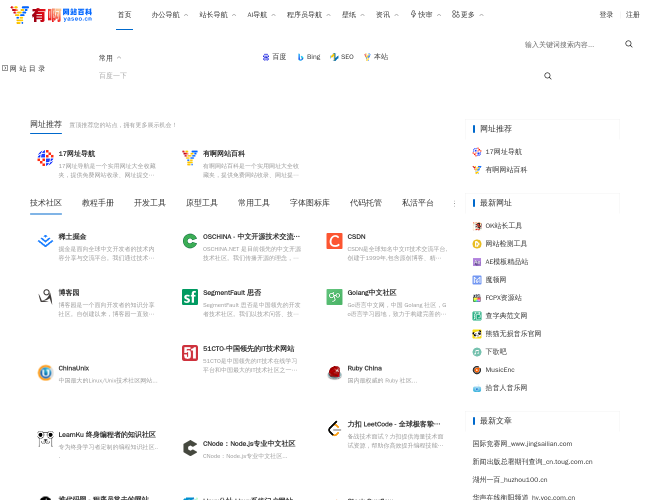650x500 pixels.
Task: Open the OSCHINA green icon
Action: [190, 241]
